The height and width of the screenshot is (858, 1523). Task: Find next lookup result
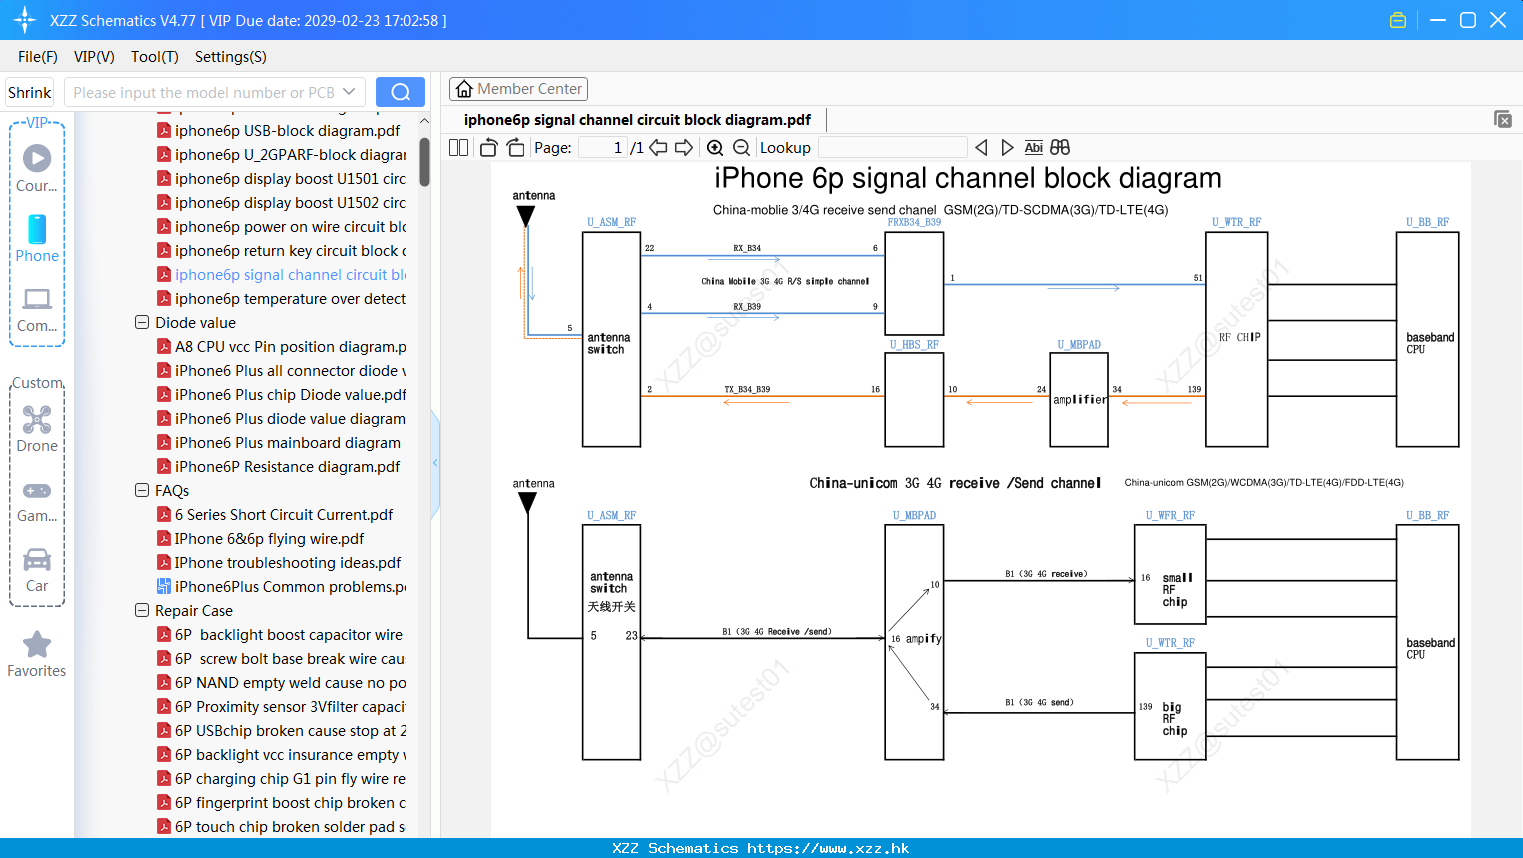1007,147
